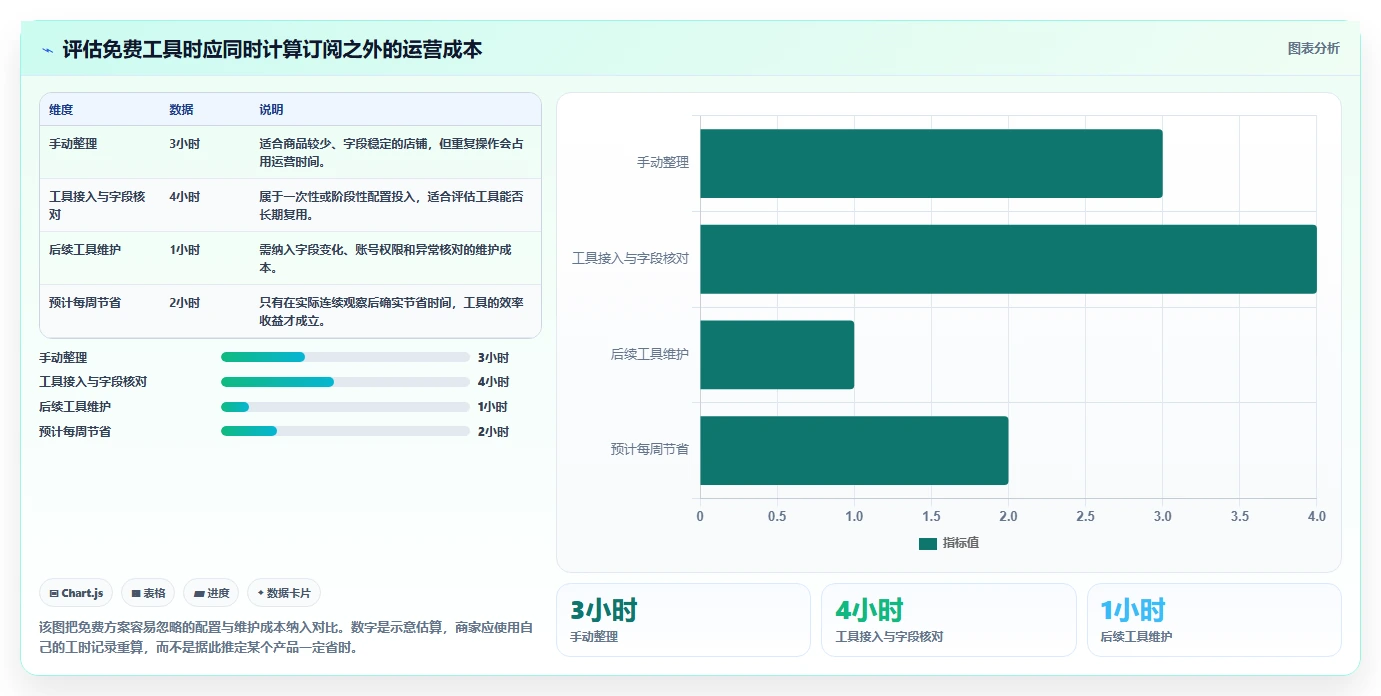
Task: Select the Chart.js tag chip
Action: [x=76, y=593]
